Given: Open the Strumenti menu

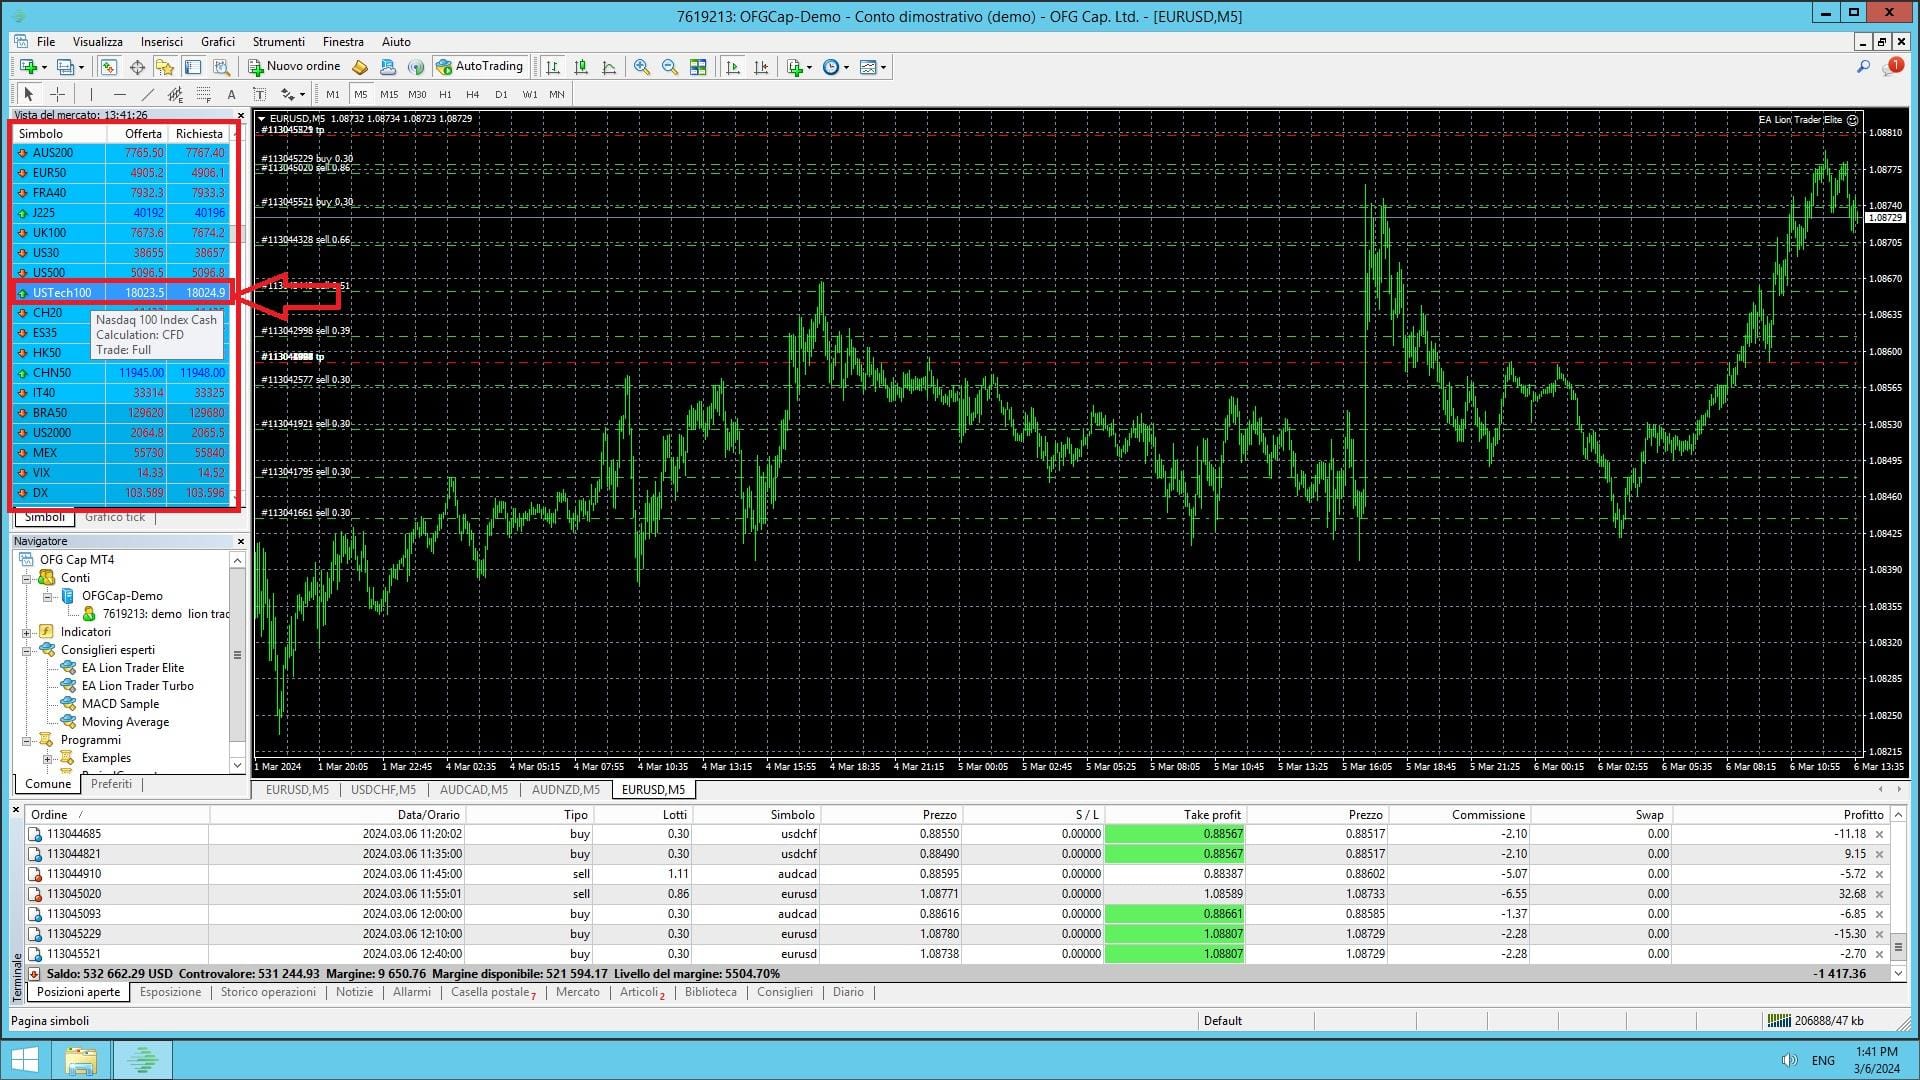Looking at the screenshot, I should [x=278, y=42].
